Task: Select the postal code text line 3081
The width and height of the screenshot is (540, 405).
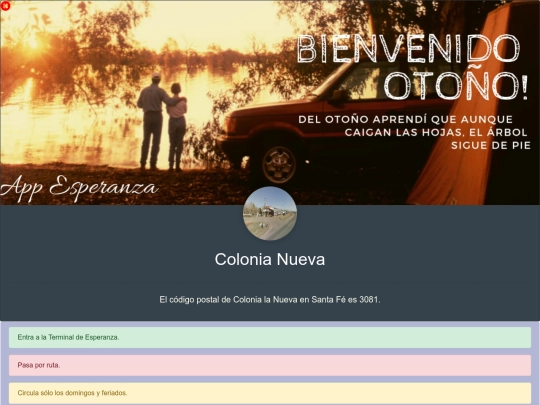Action: [x=270, y=300]
